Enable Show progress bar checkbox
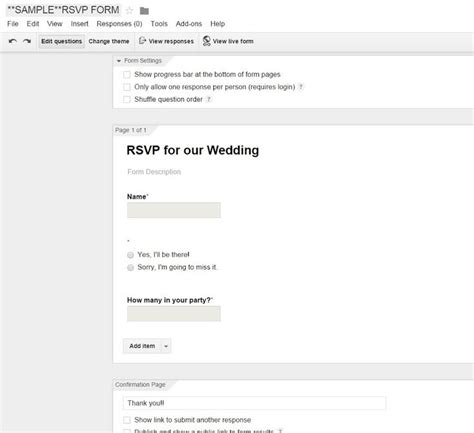The width and height of the screenshot is (474, 433). (x=127, y=75)
